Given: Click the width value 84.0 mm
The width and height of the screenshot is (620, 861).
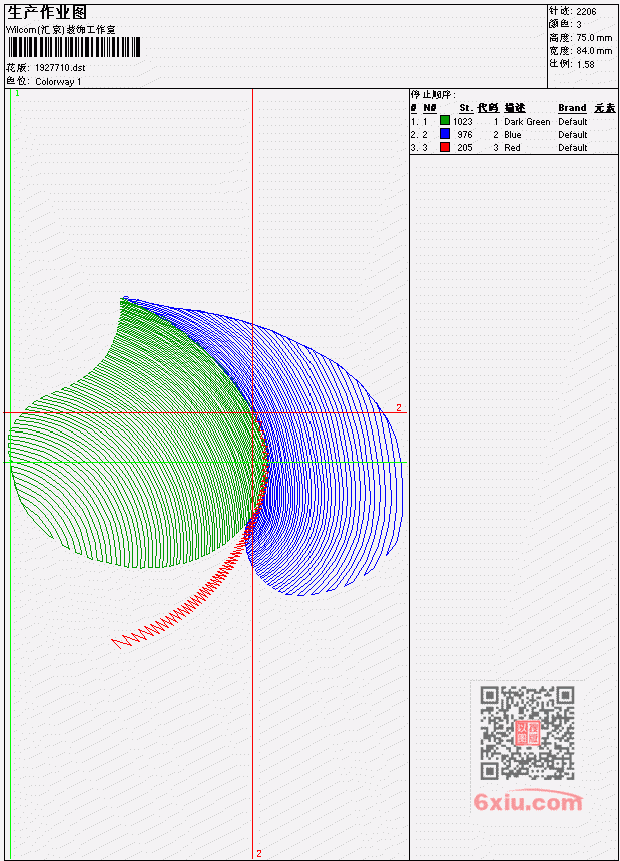Looking at the screenshot, I should coord(594,51).
